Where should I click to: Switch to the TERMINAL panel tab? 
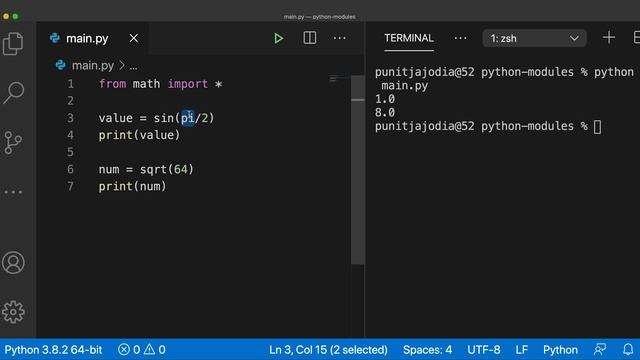[x=409, y=38]
